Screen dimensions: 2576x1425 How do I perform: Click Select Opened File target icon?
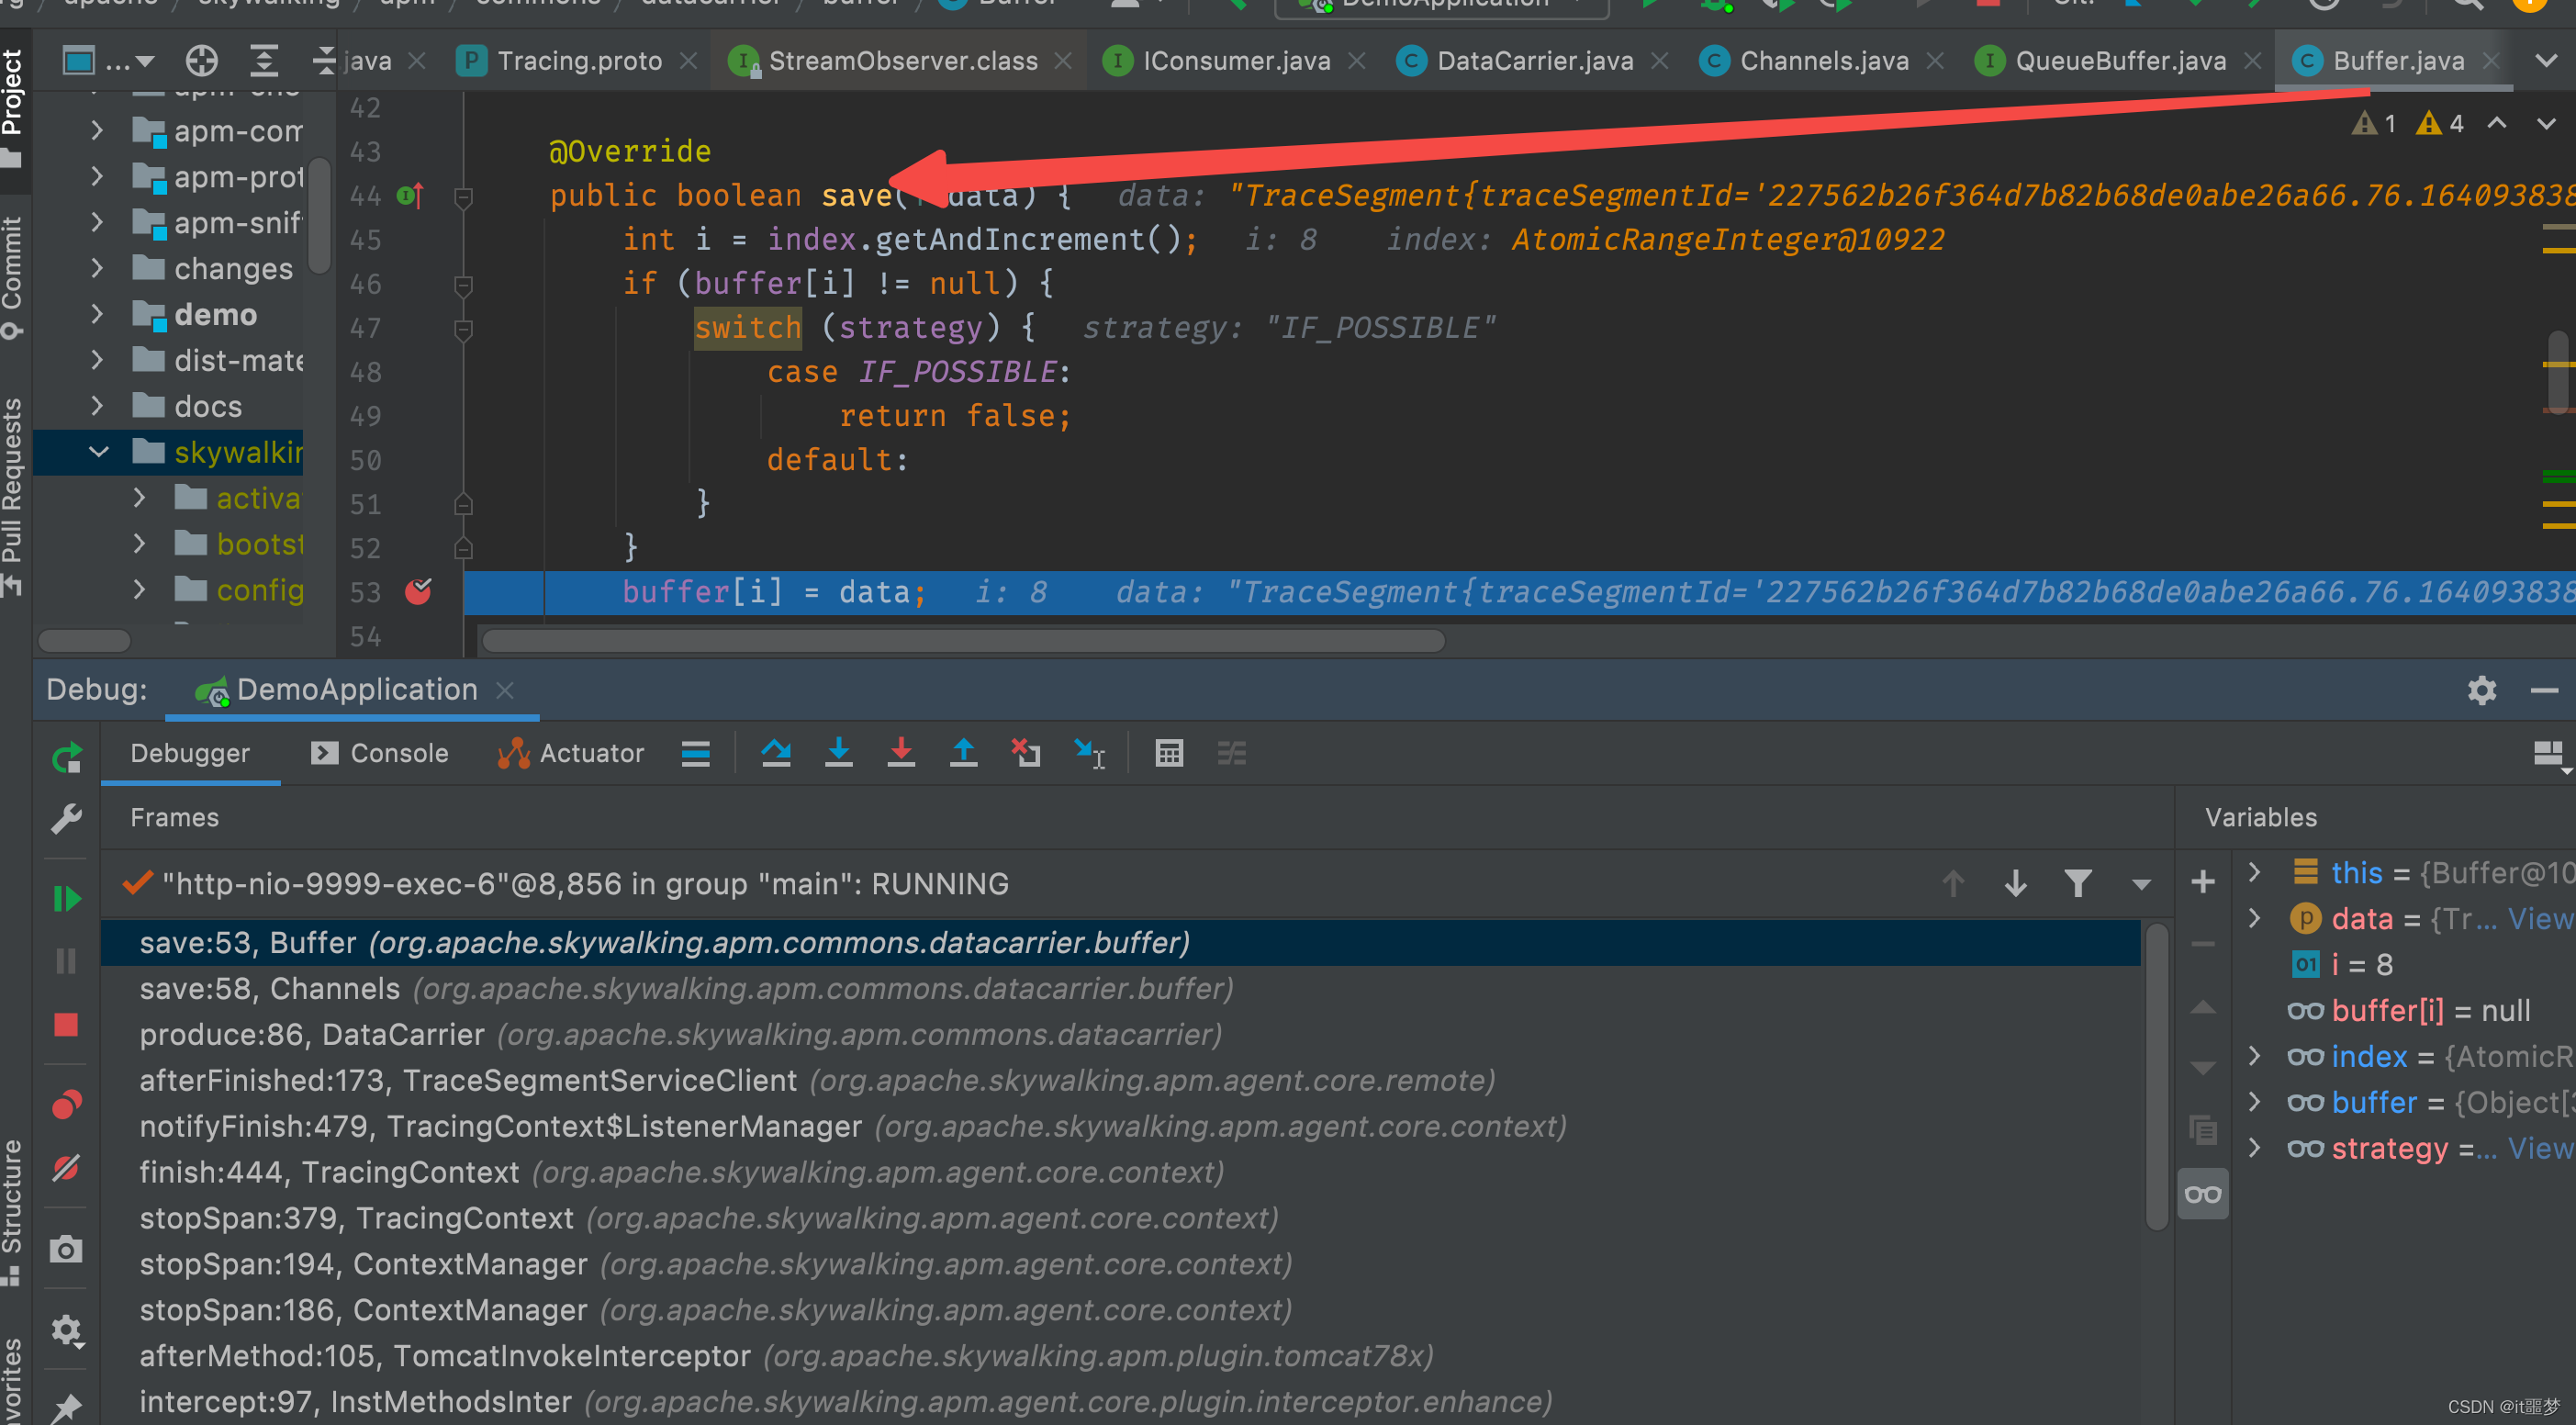pyautogui.click(x=202, y=61)
